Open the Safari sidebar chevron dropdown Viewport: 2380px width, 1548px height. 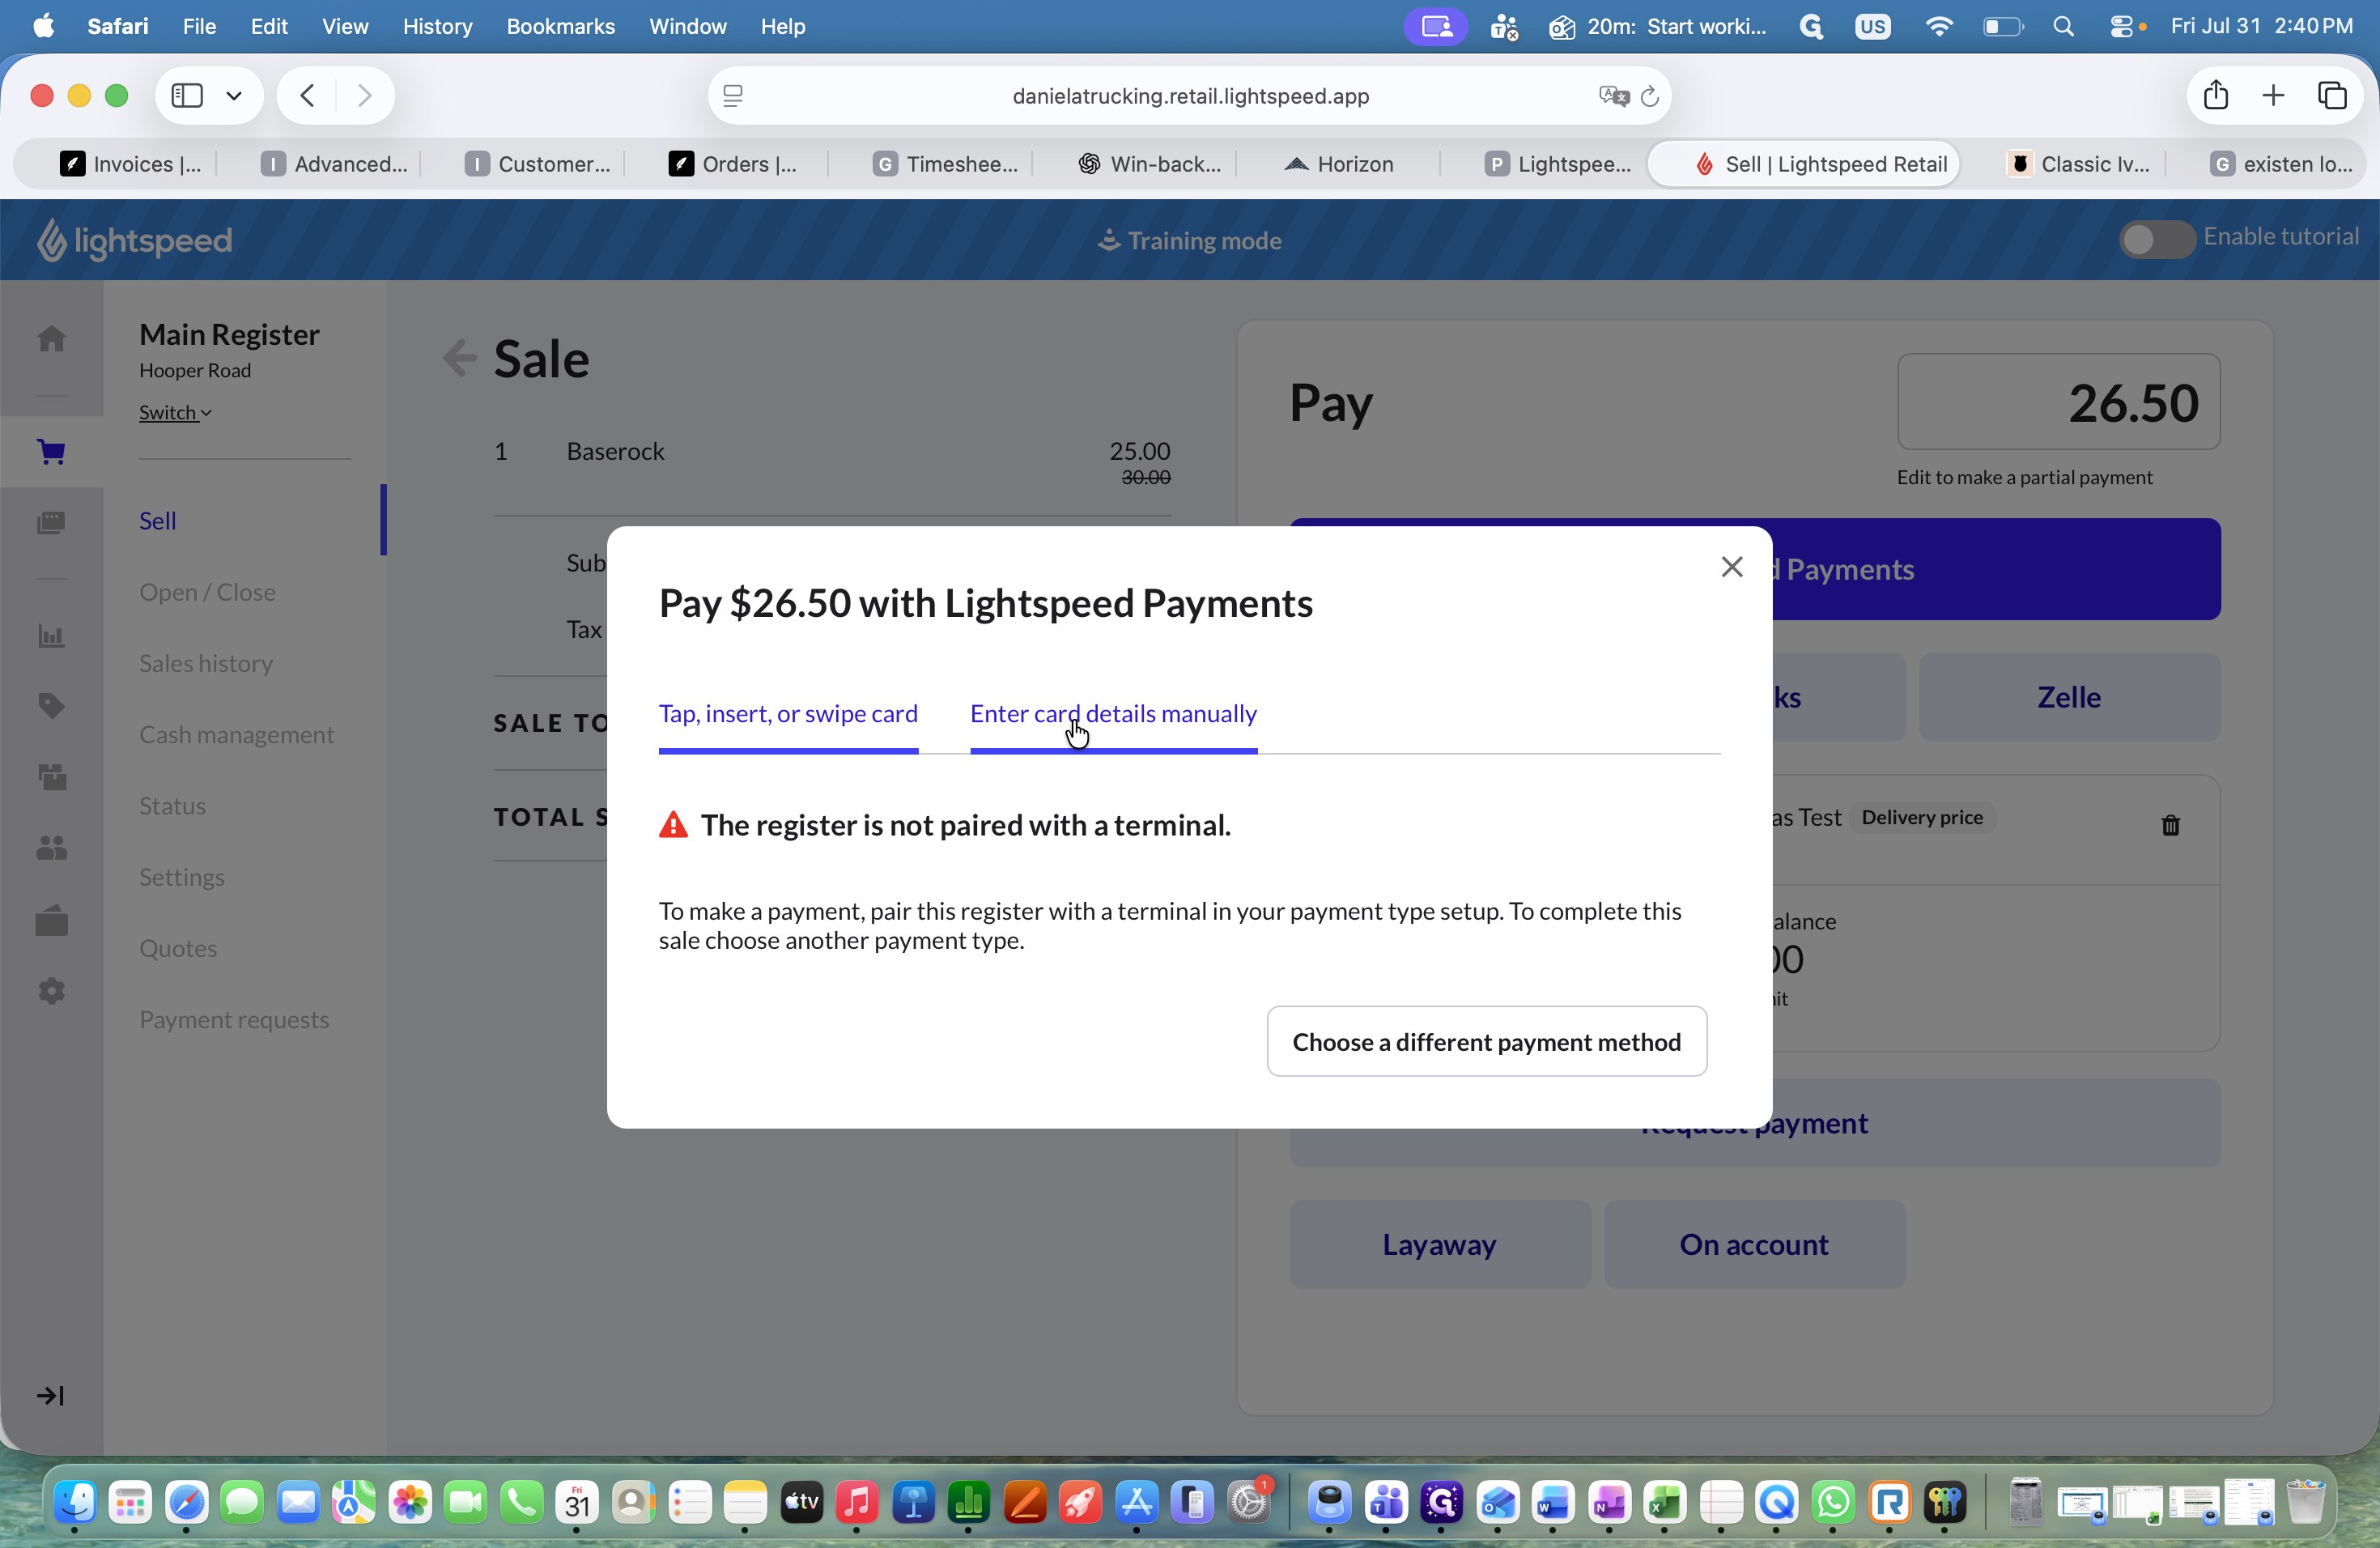[x=234, y=95]
